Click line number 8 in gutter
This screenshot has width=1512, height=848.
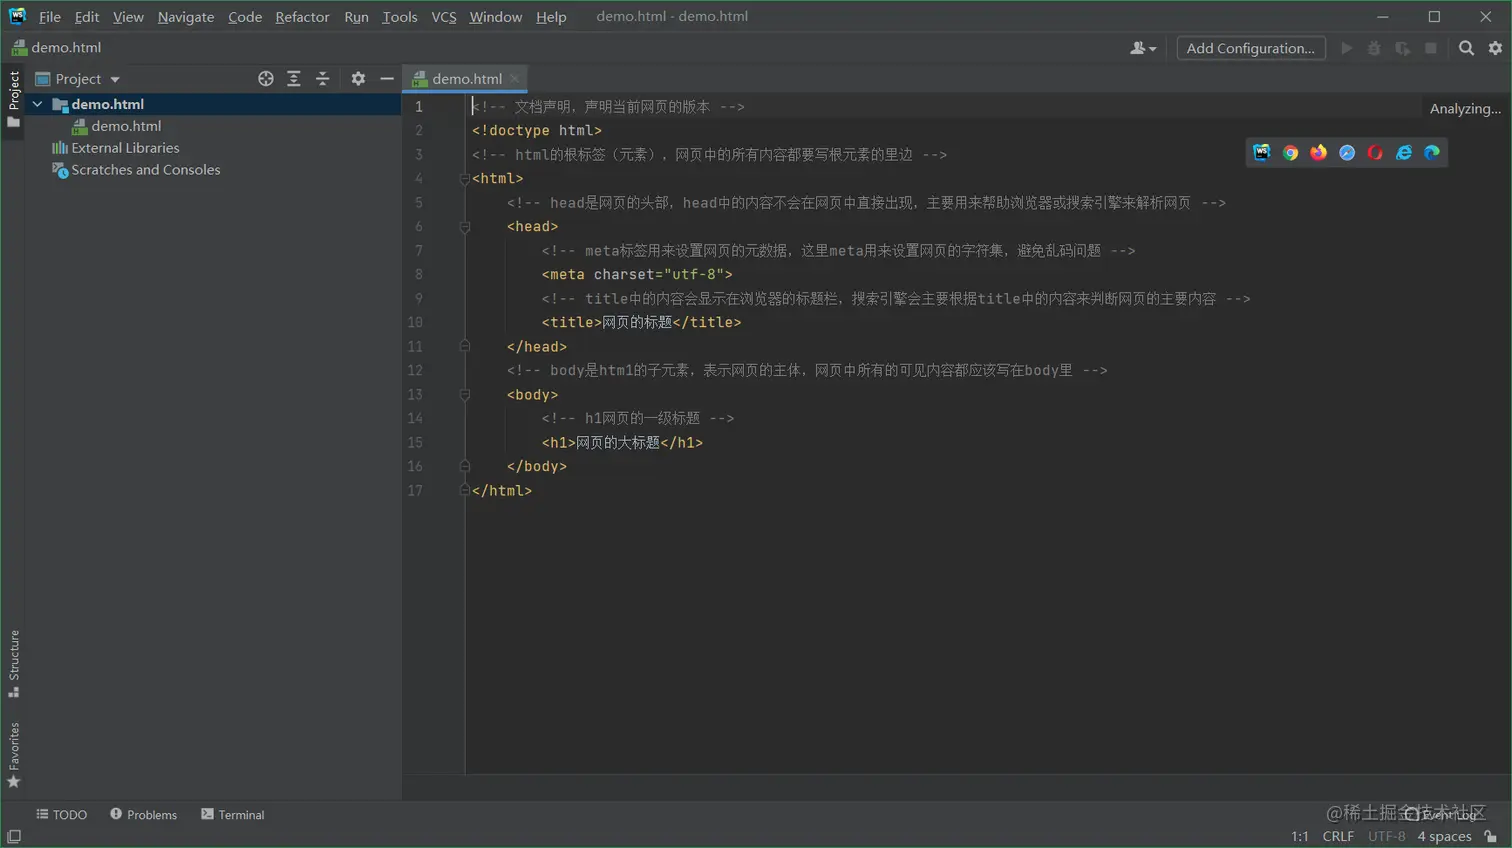[x=418, y=274]
